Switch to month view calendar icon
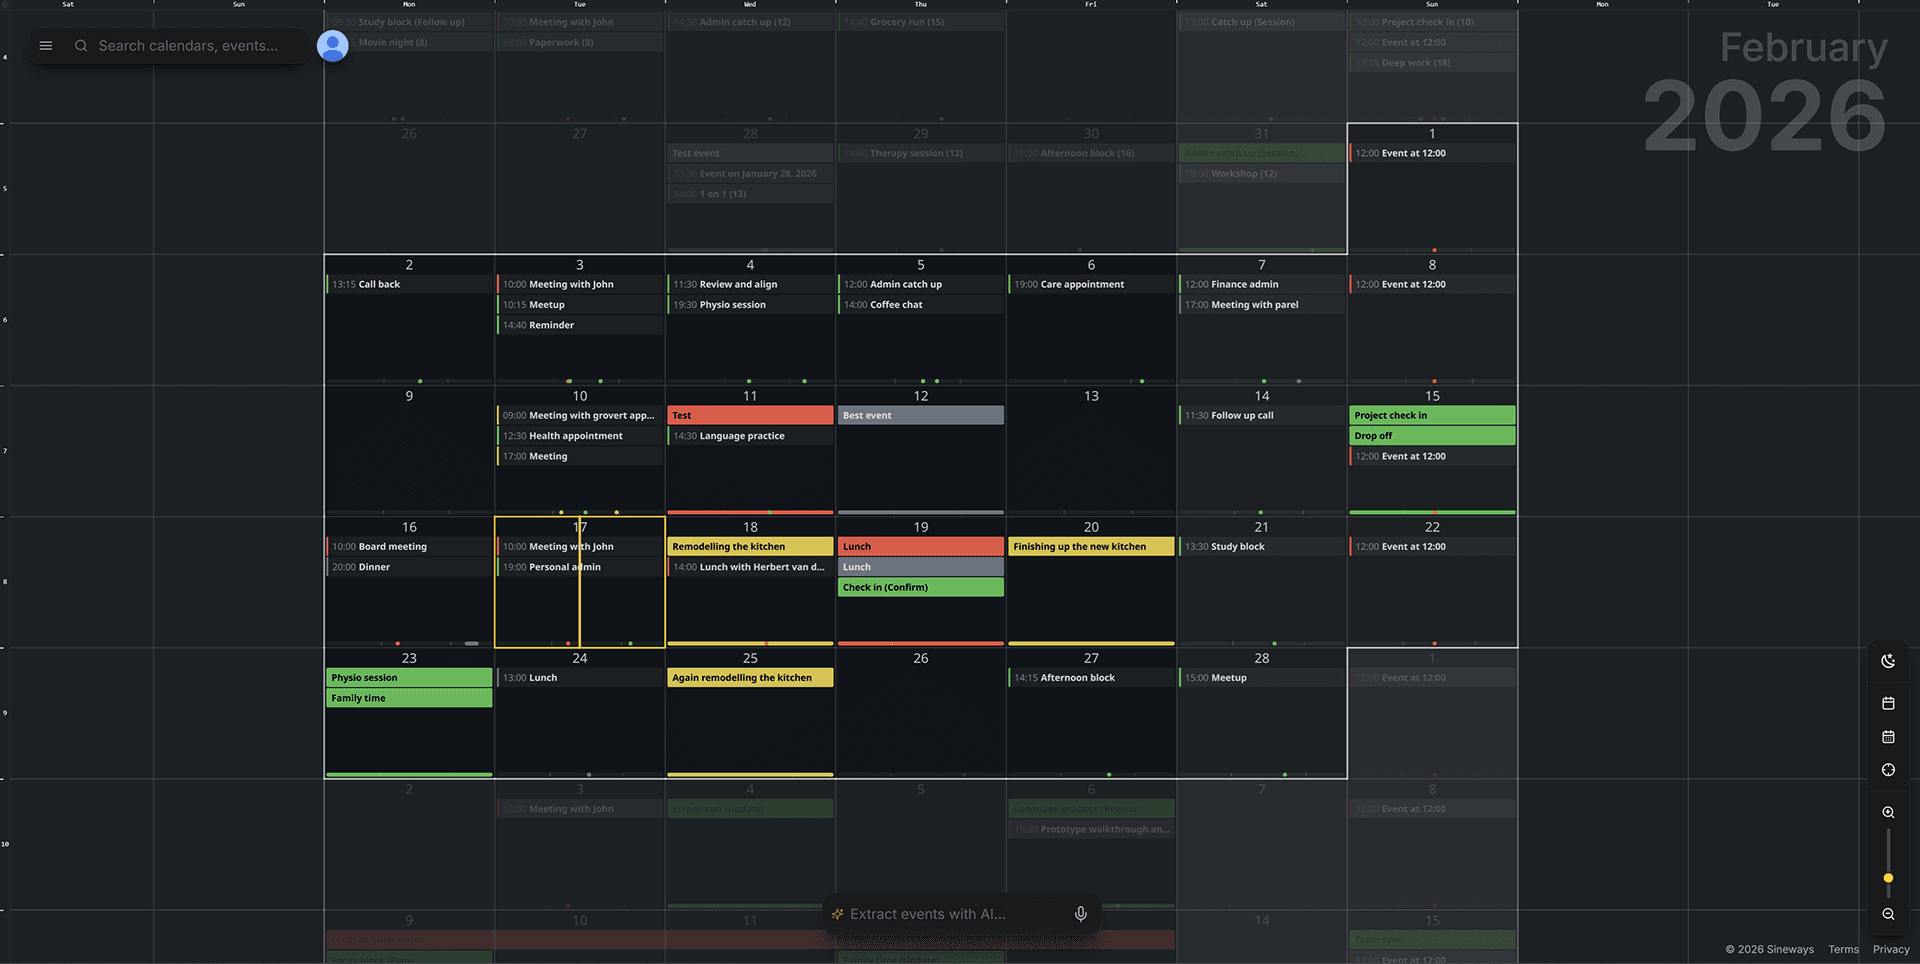Image resolution: width=1920 pixels, height=964 pixels. click(x=1888, y=737)
